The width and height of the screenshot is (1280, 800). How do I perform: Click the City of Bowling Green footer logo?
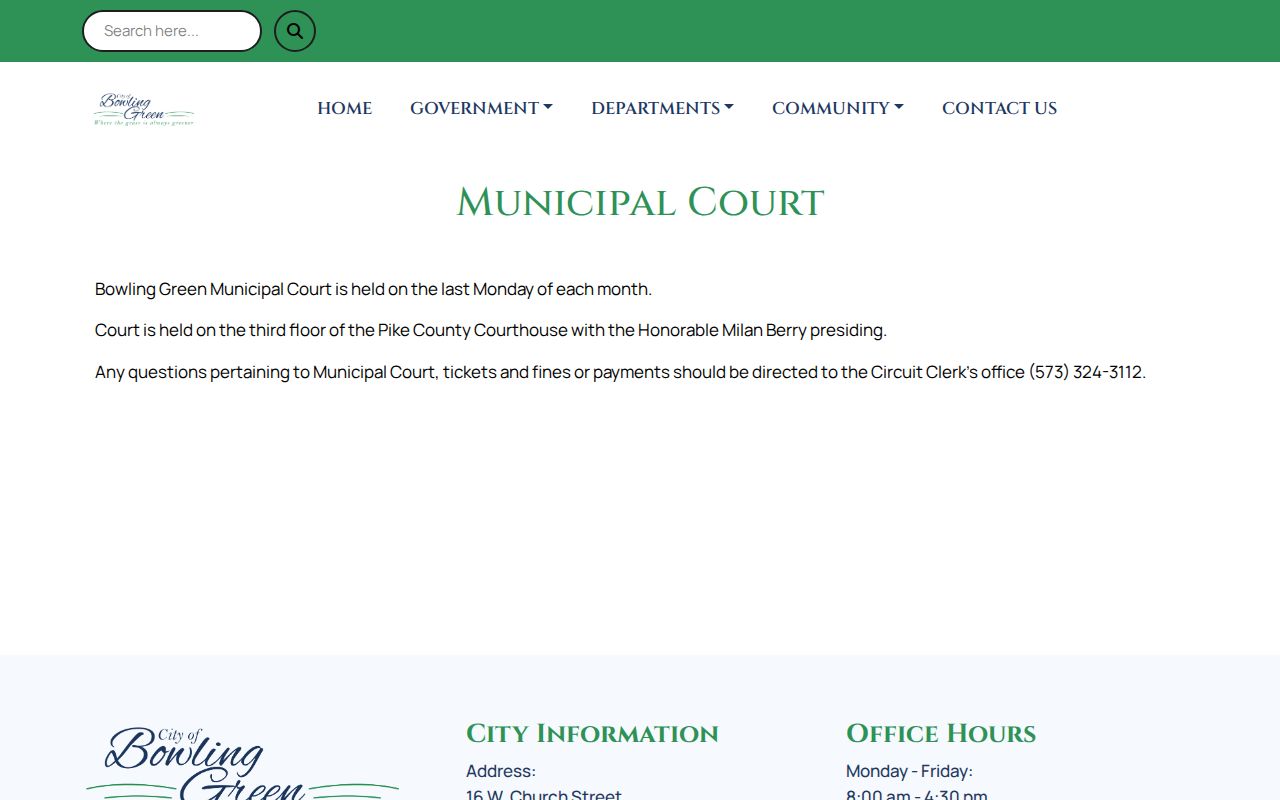[242, 763]
